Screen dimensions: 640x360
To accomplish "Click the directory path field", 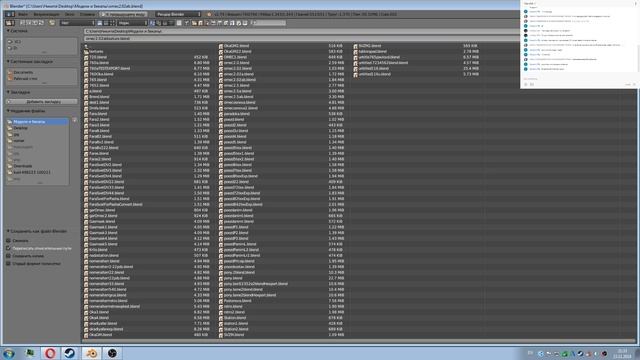I will [x=301, y=31].
